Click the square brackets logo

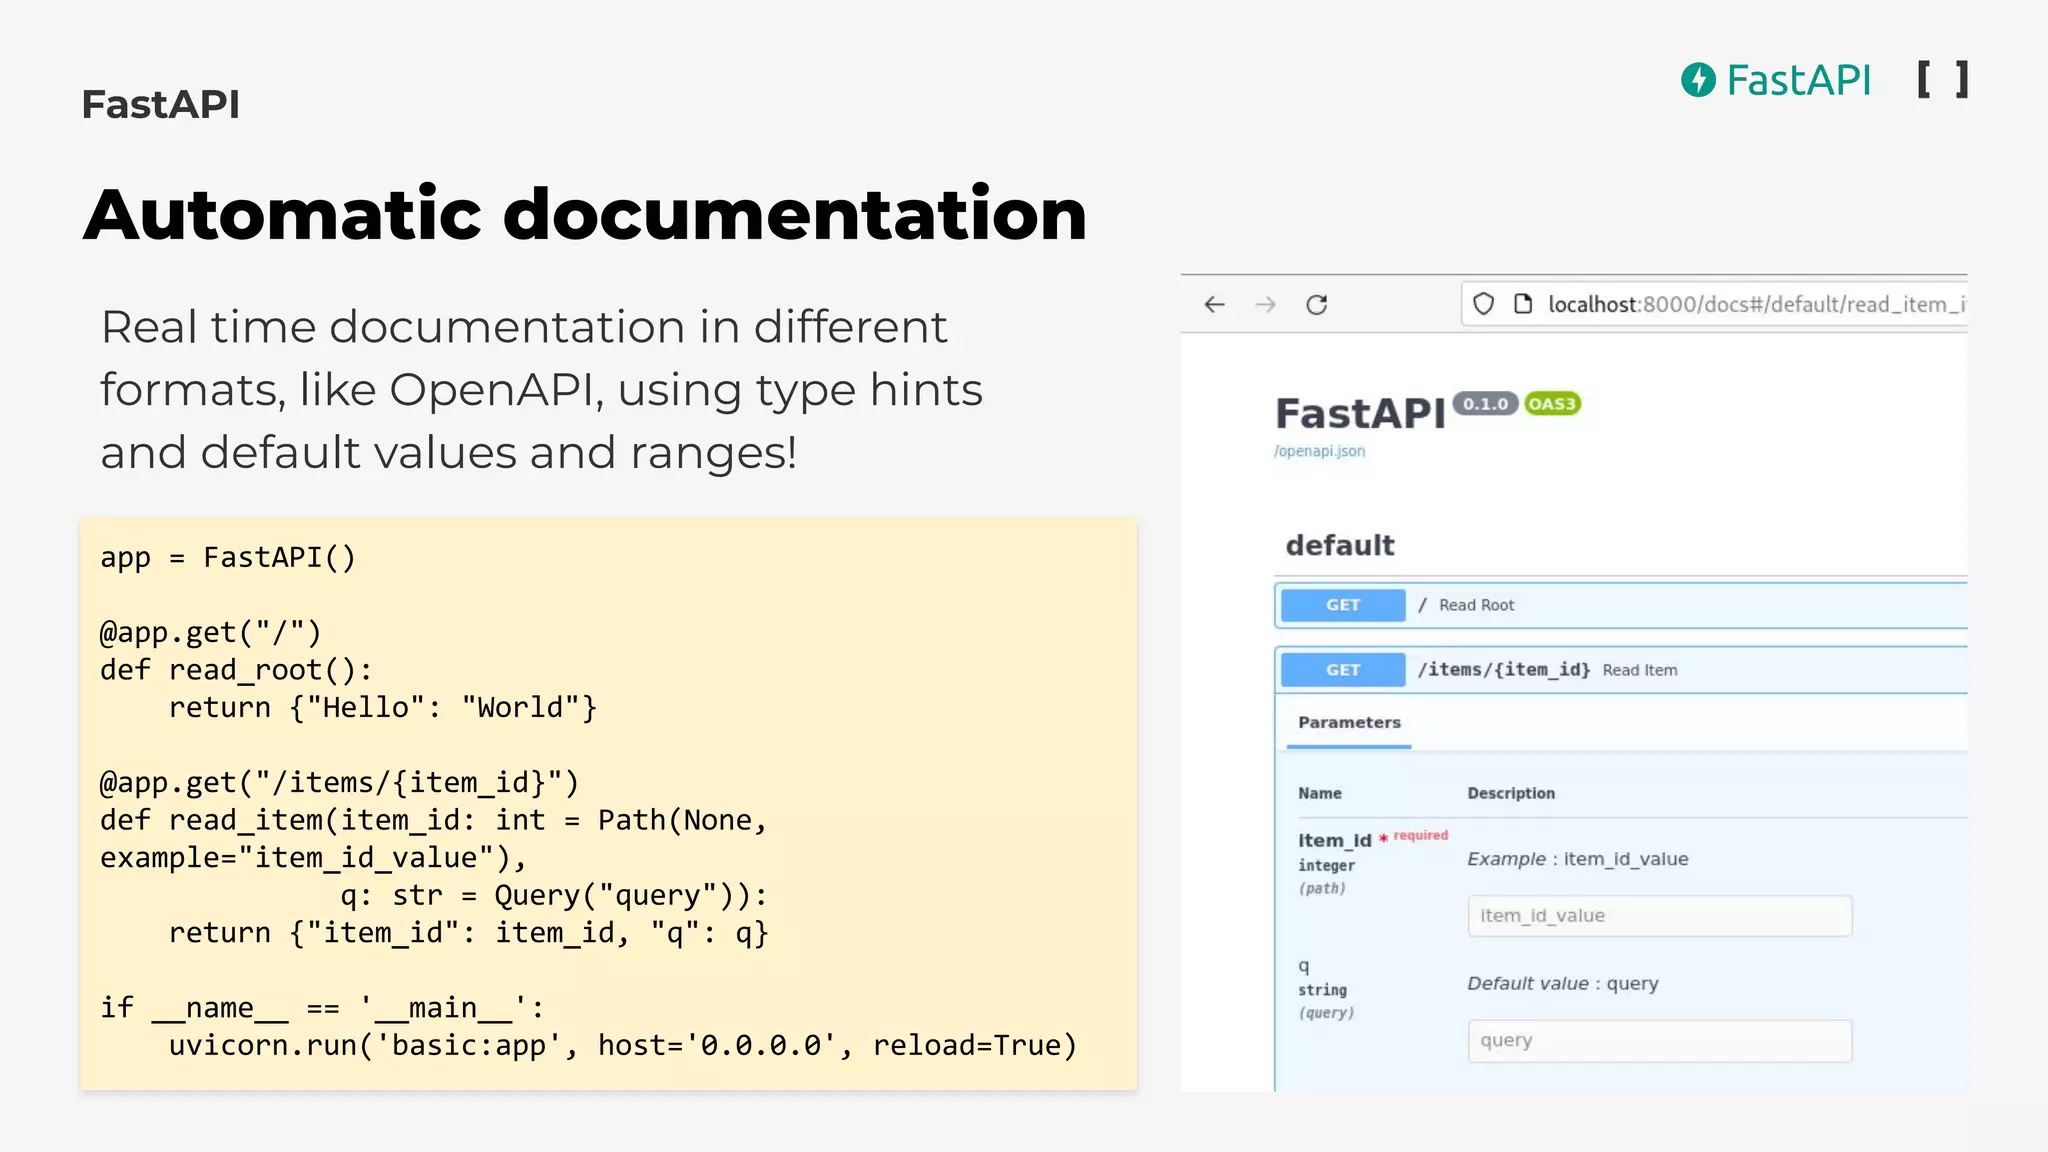point(1942,79)
